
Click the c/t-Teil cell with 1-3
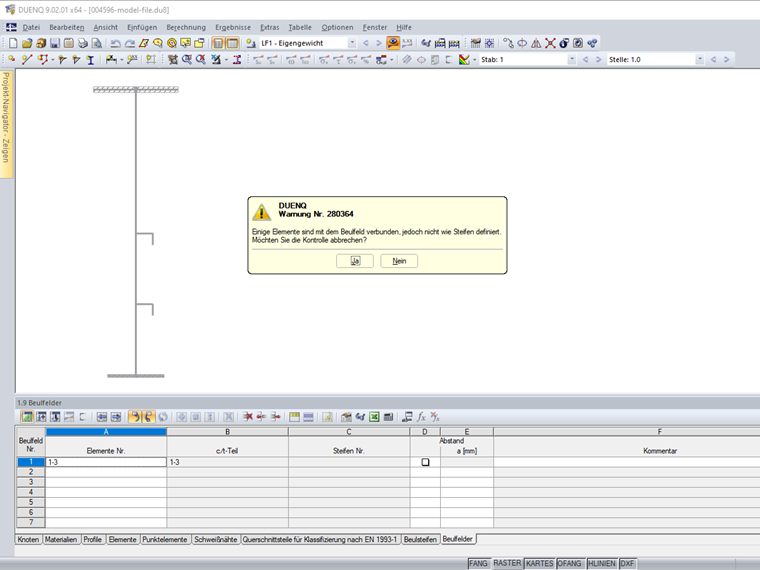[x=227, y=462]
